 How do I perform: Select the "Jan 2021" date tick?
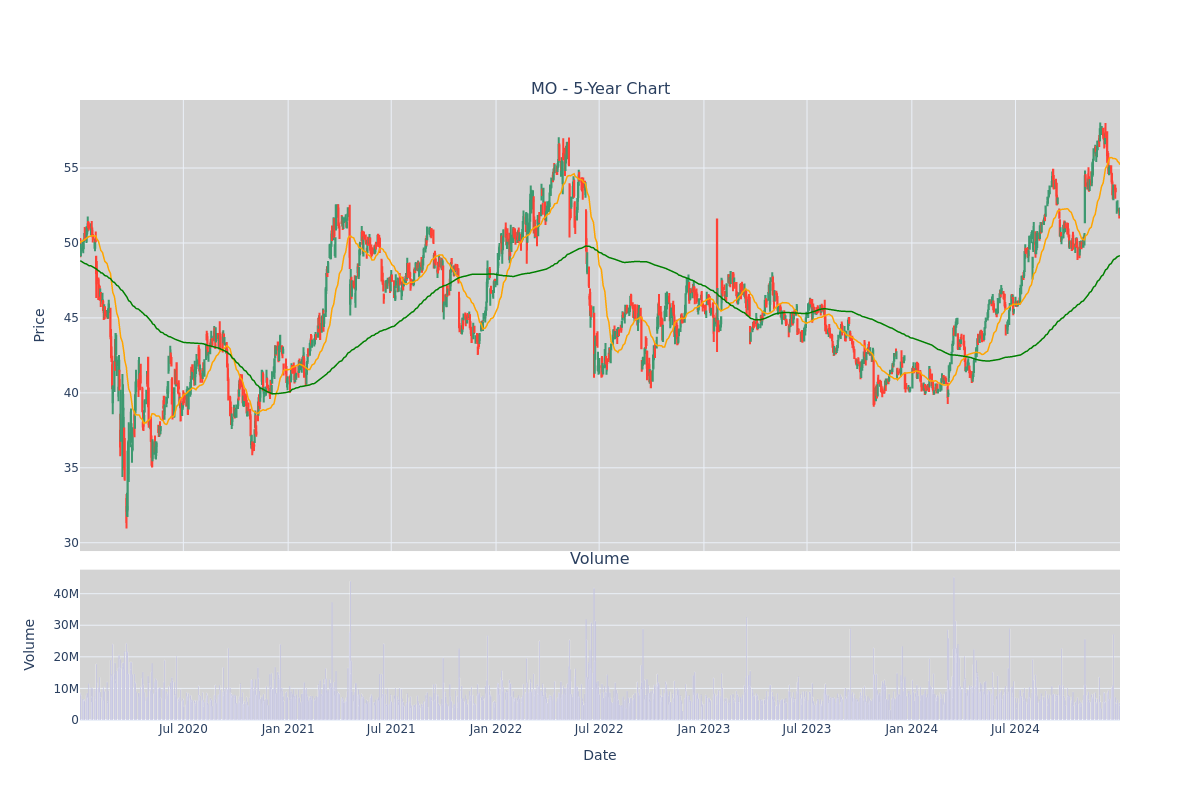288,729
